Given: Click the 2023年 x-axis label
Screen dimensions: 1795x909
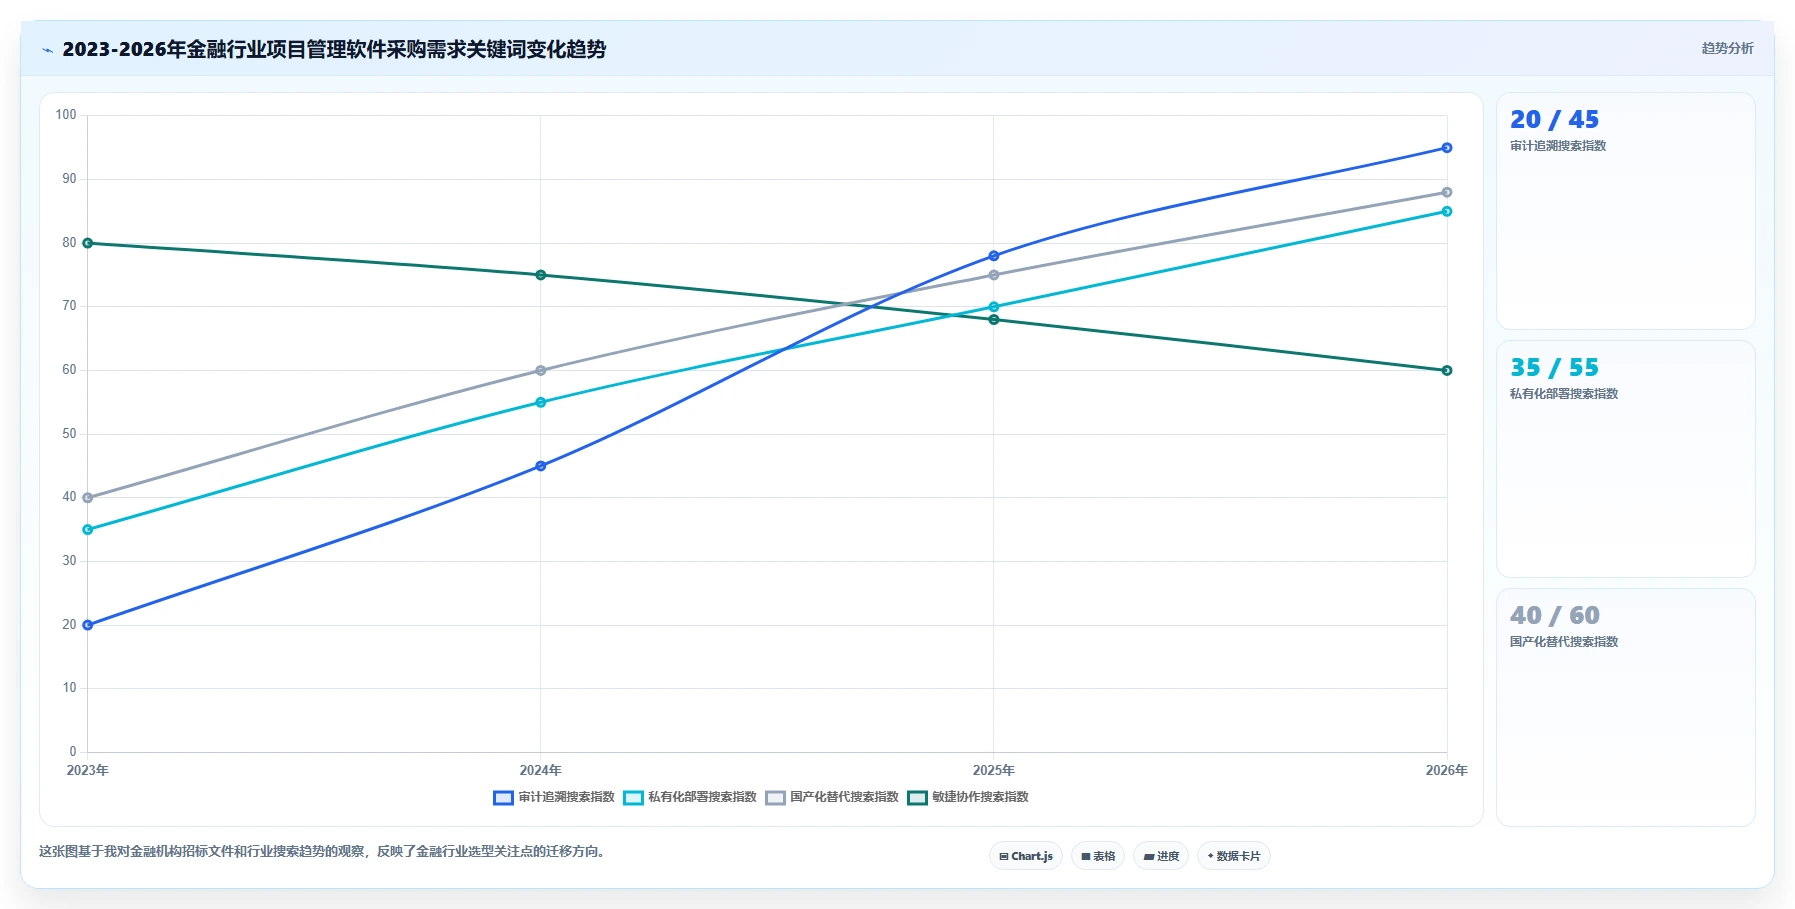Looking at the screenshot, I should pyautogui.click(x=88, y=770).
